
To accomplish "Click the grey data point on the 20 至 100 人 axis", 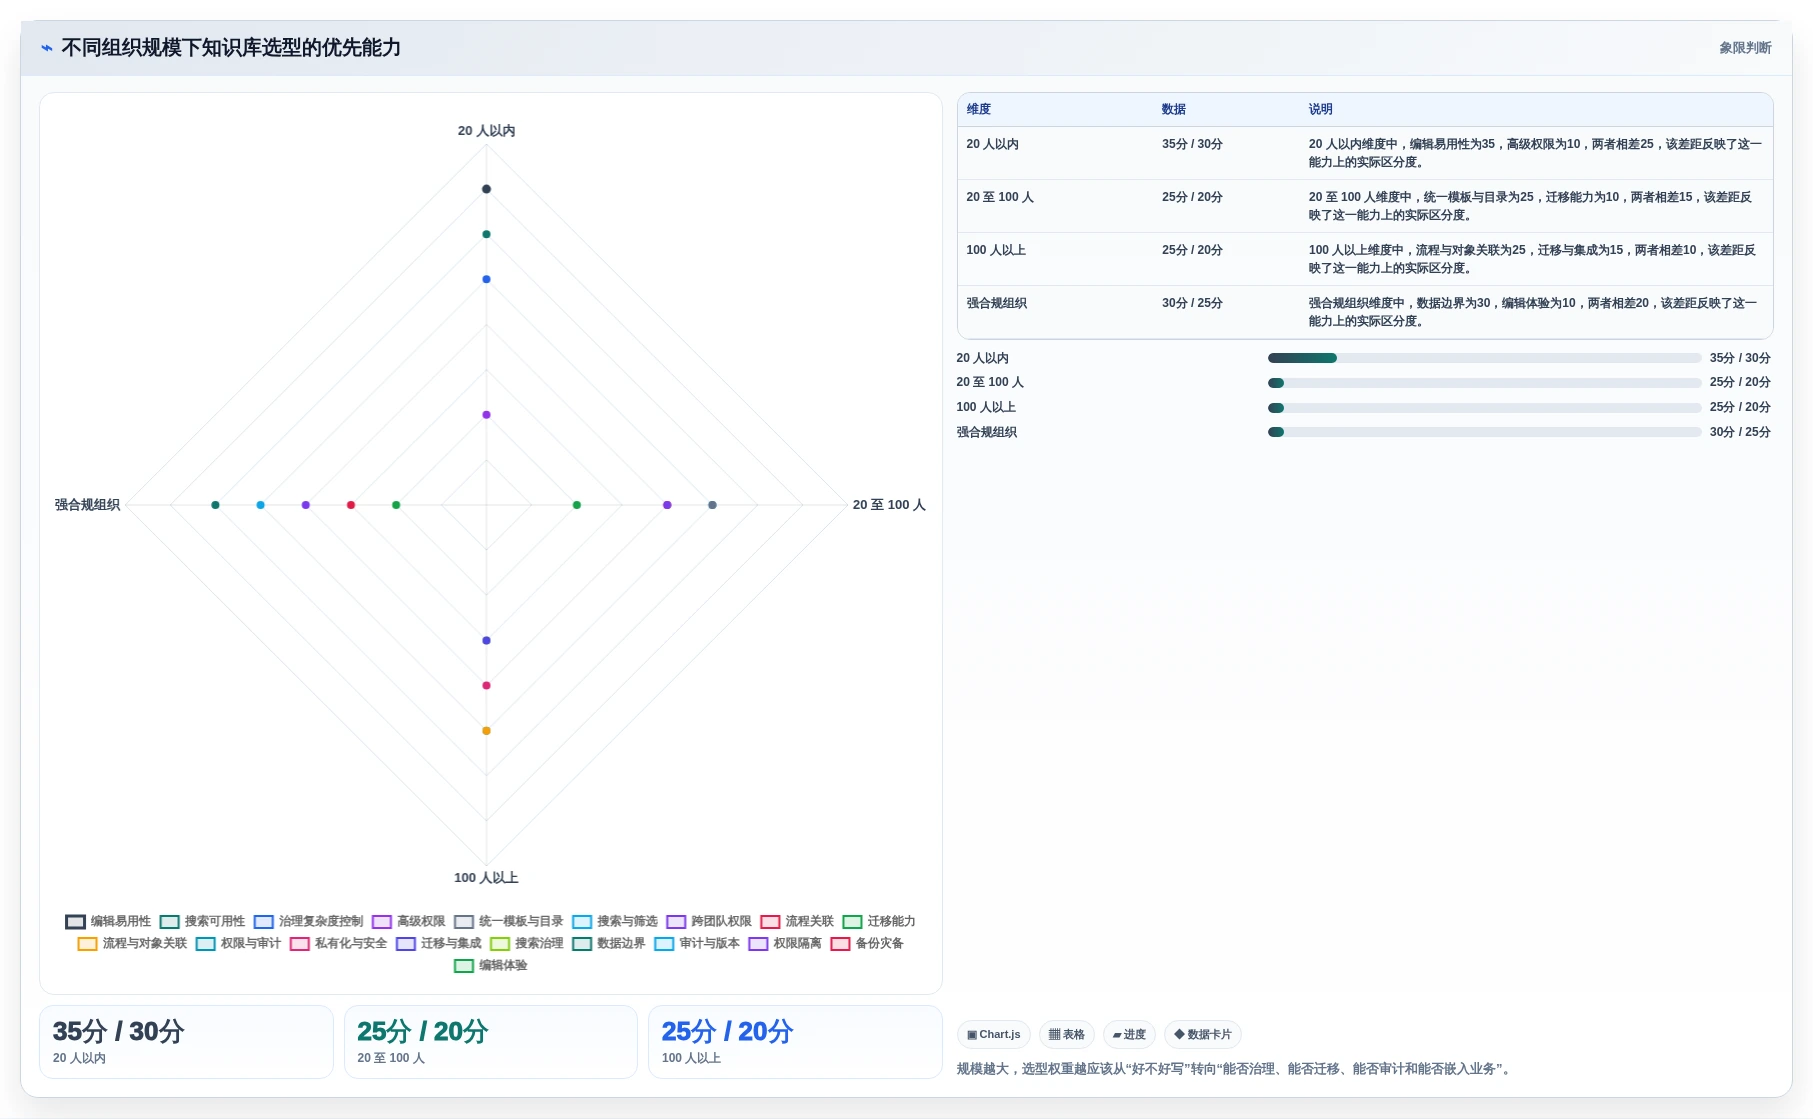I will (x=712, y=505).
